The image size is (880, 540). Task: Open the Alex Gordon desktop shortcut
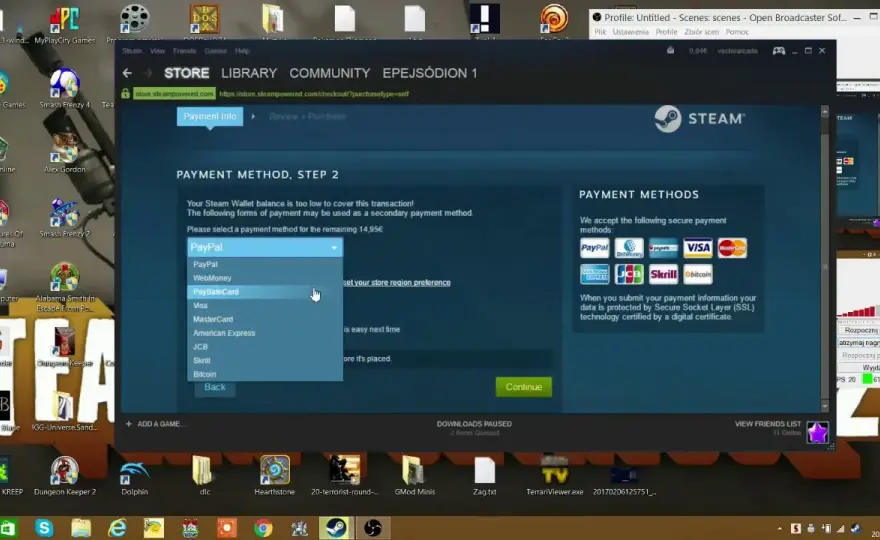click(x=65, y=153)
